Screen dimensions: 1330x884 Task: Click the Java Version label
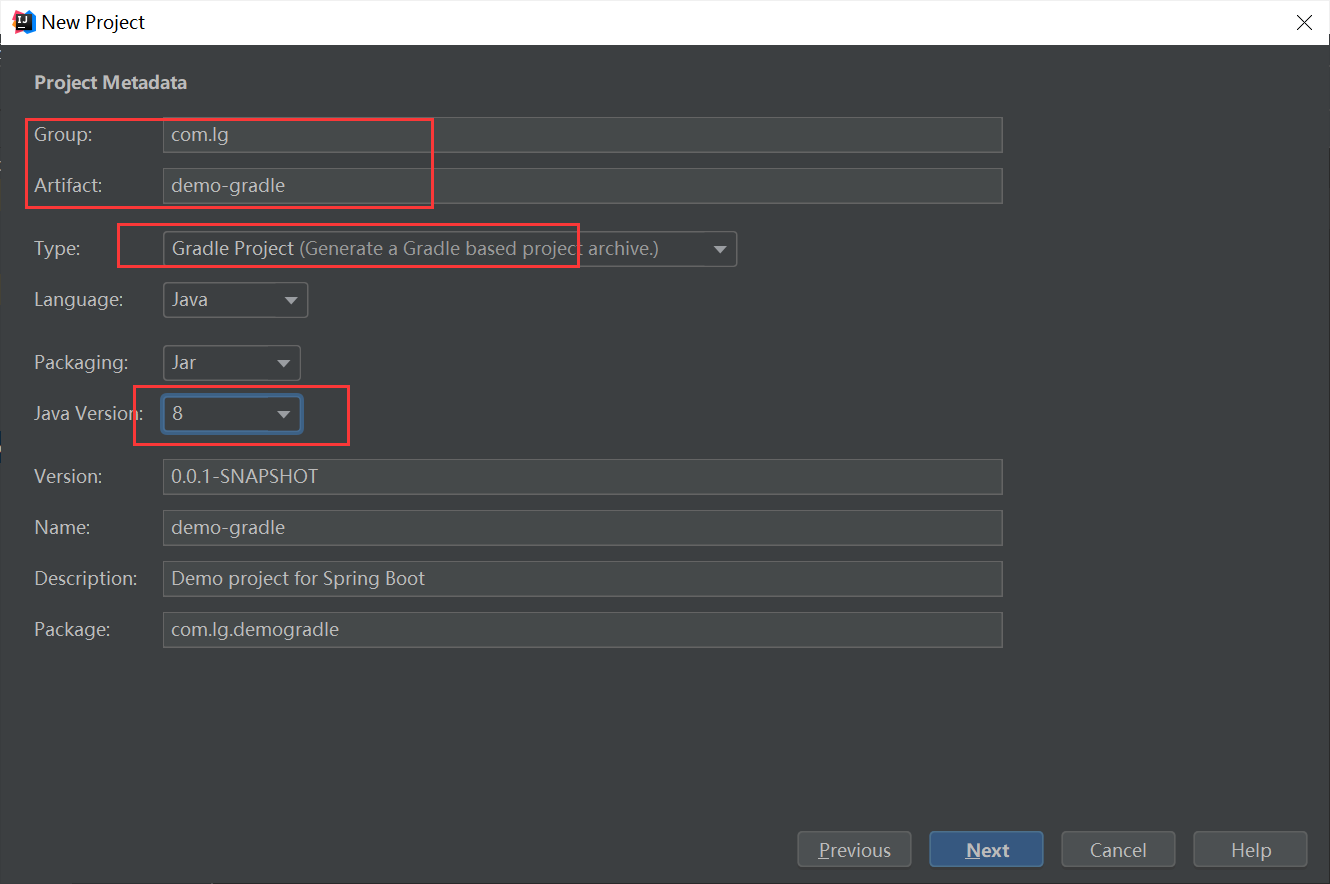tap(88, 414)
